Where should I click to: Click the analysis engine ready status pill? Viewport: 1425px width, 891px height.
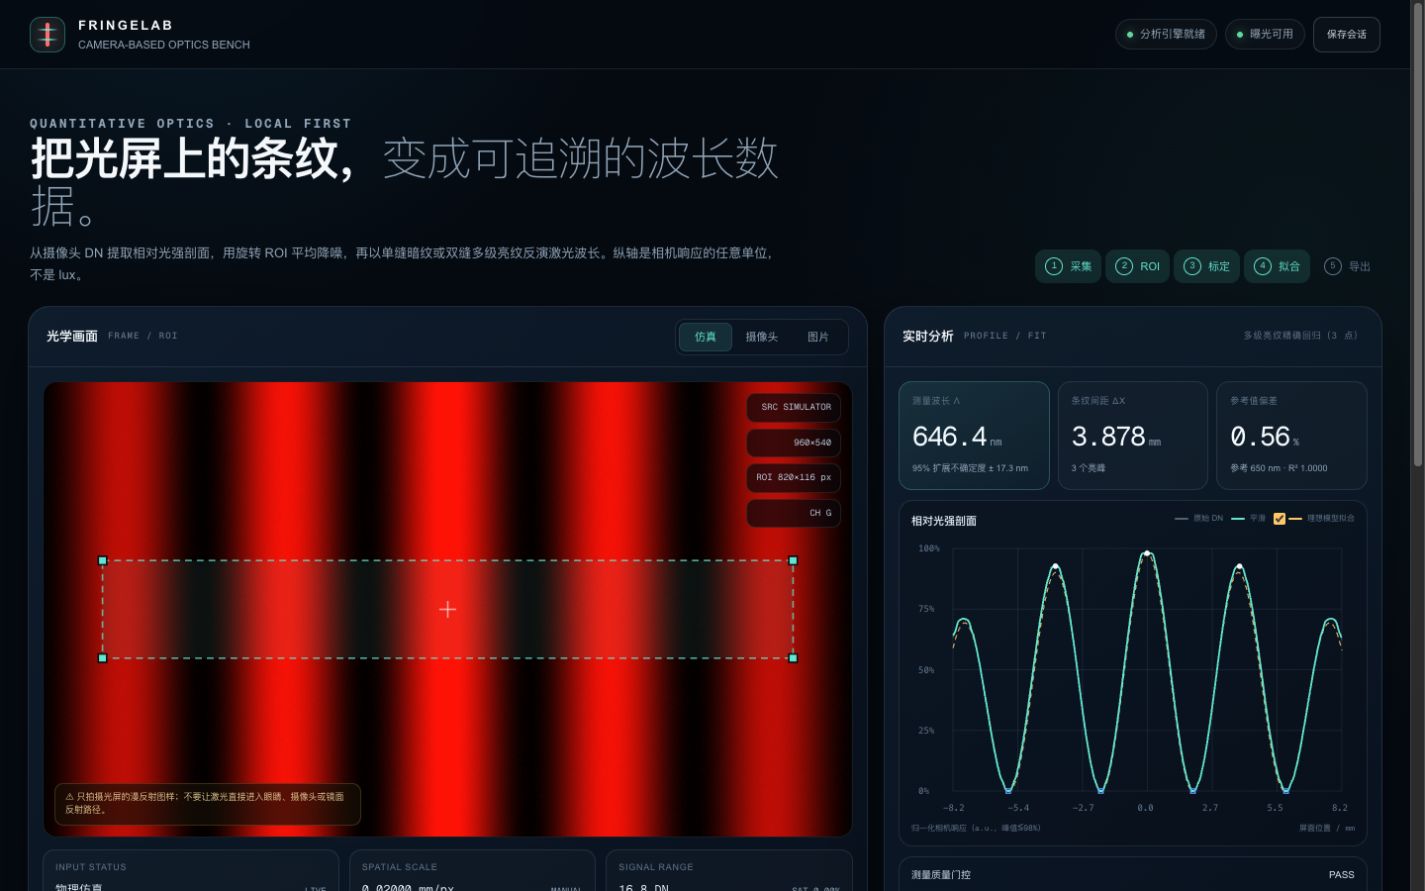point(1166,34)
